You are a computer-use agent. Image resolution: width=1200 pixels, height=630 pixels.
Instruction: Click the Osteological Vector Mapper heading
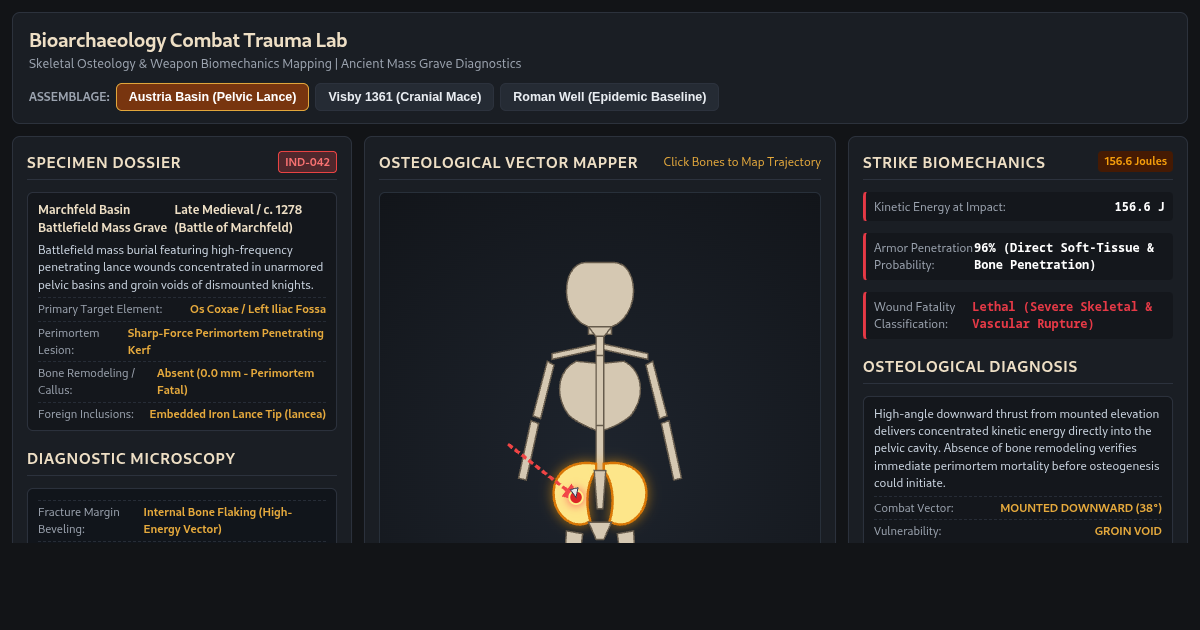508,162
